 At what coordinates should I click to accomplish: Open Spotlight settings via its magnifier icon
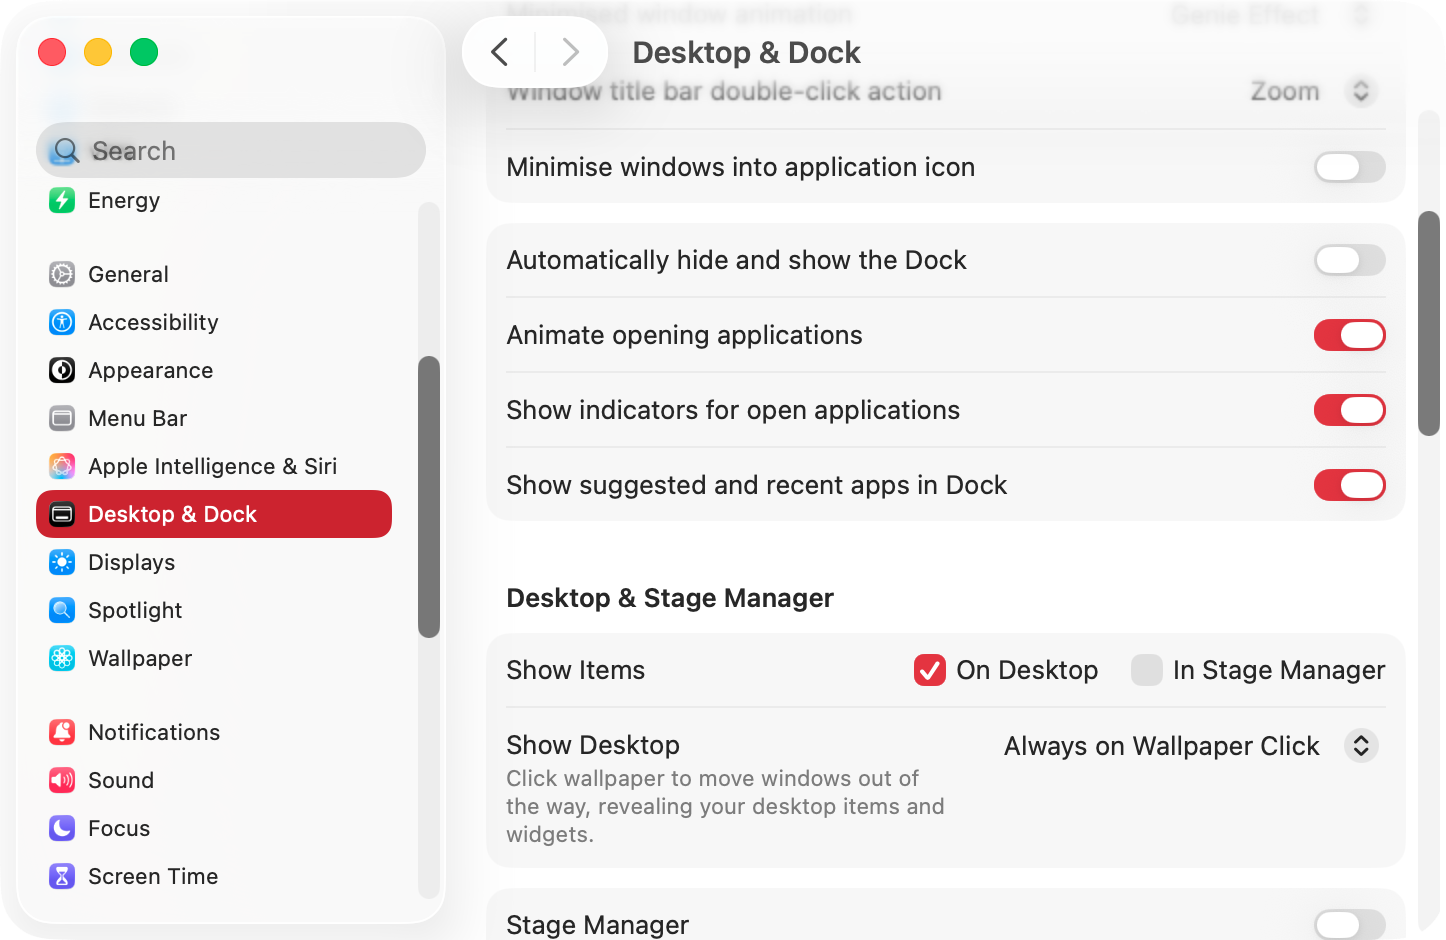(x=62, y=610)
